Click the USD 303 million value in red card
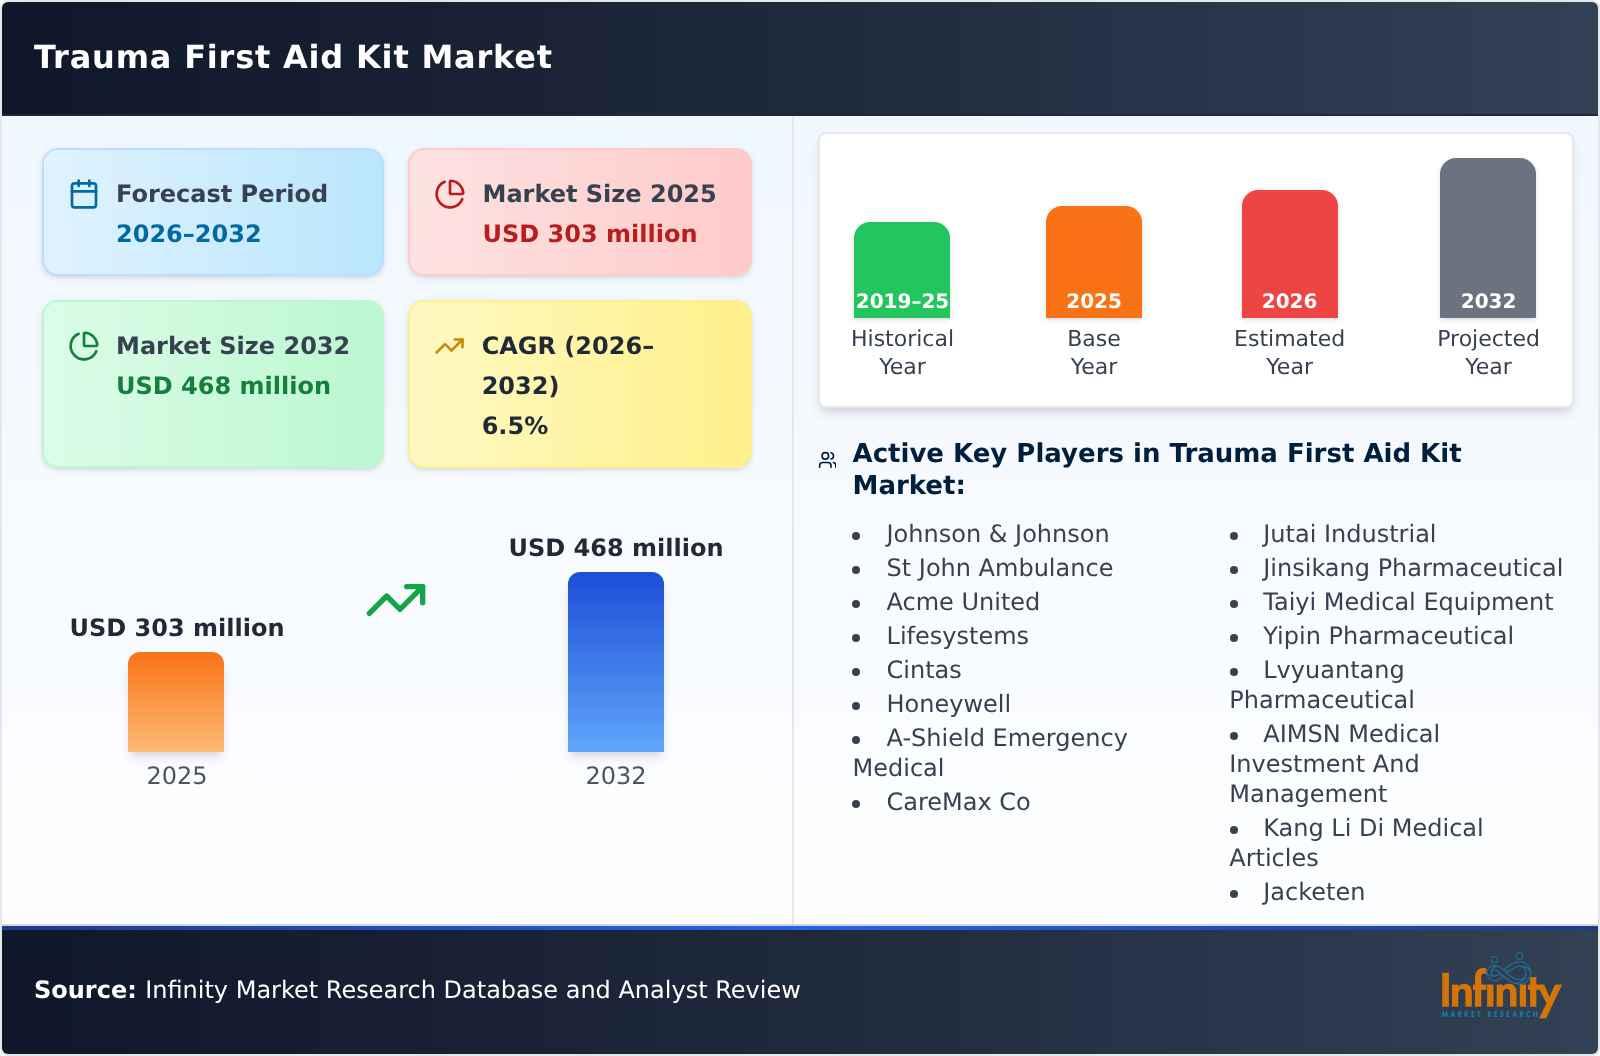 pos(590,234)
